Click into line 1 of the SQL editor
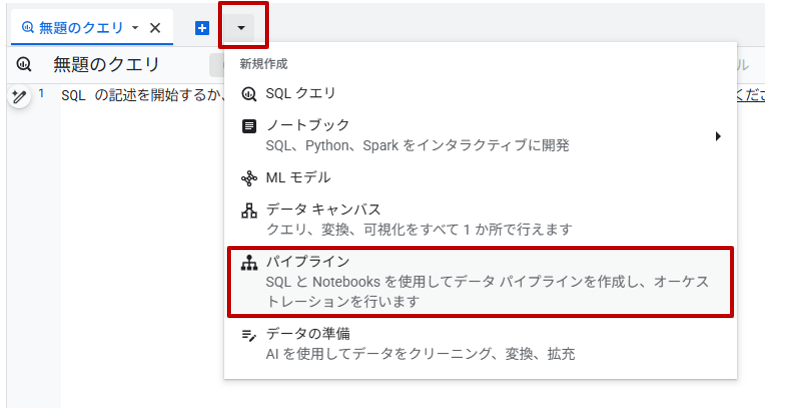This screenshot has height=408, width=786. (130, 96)
